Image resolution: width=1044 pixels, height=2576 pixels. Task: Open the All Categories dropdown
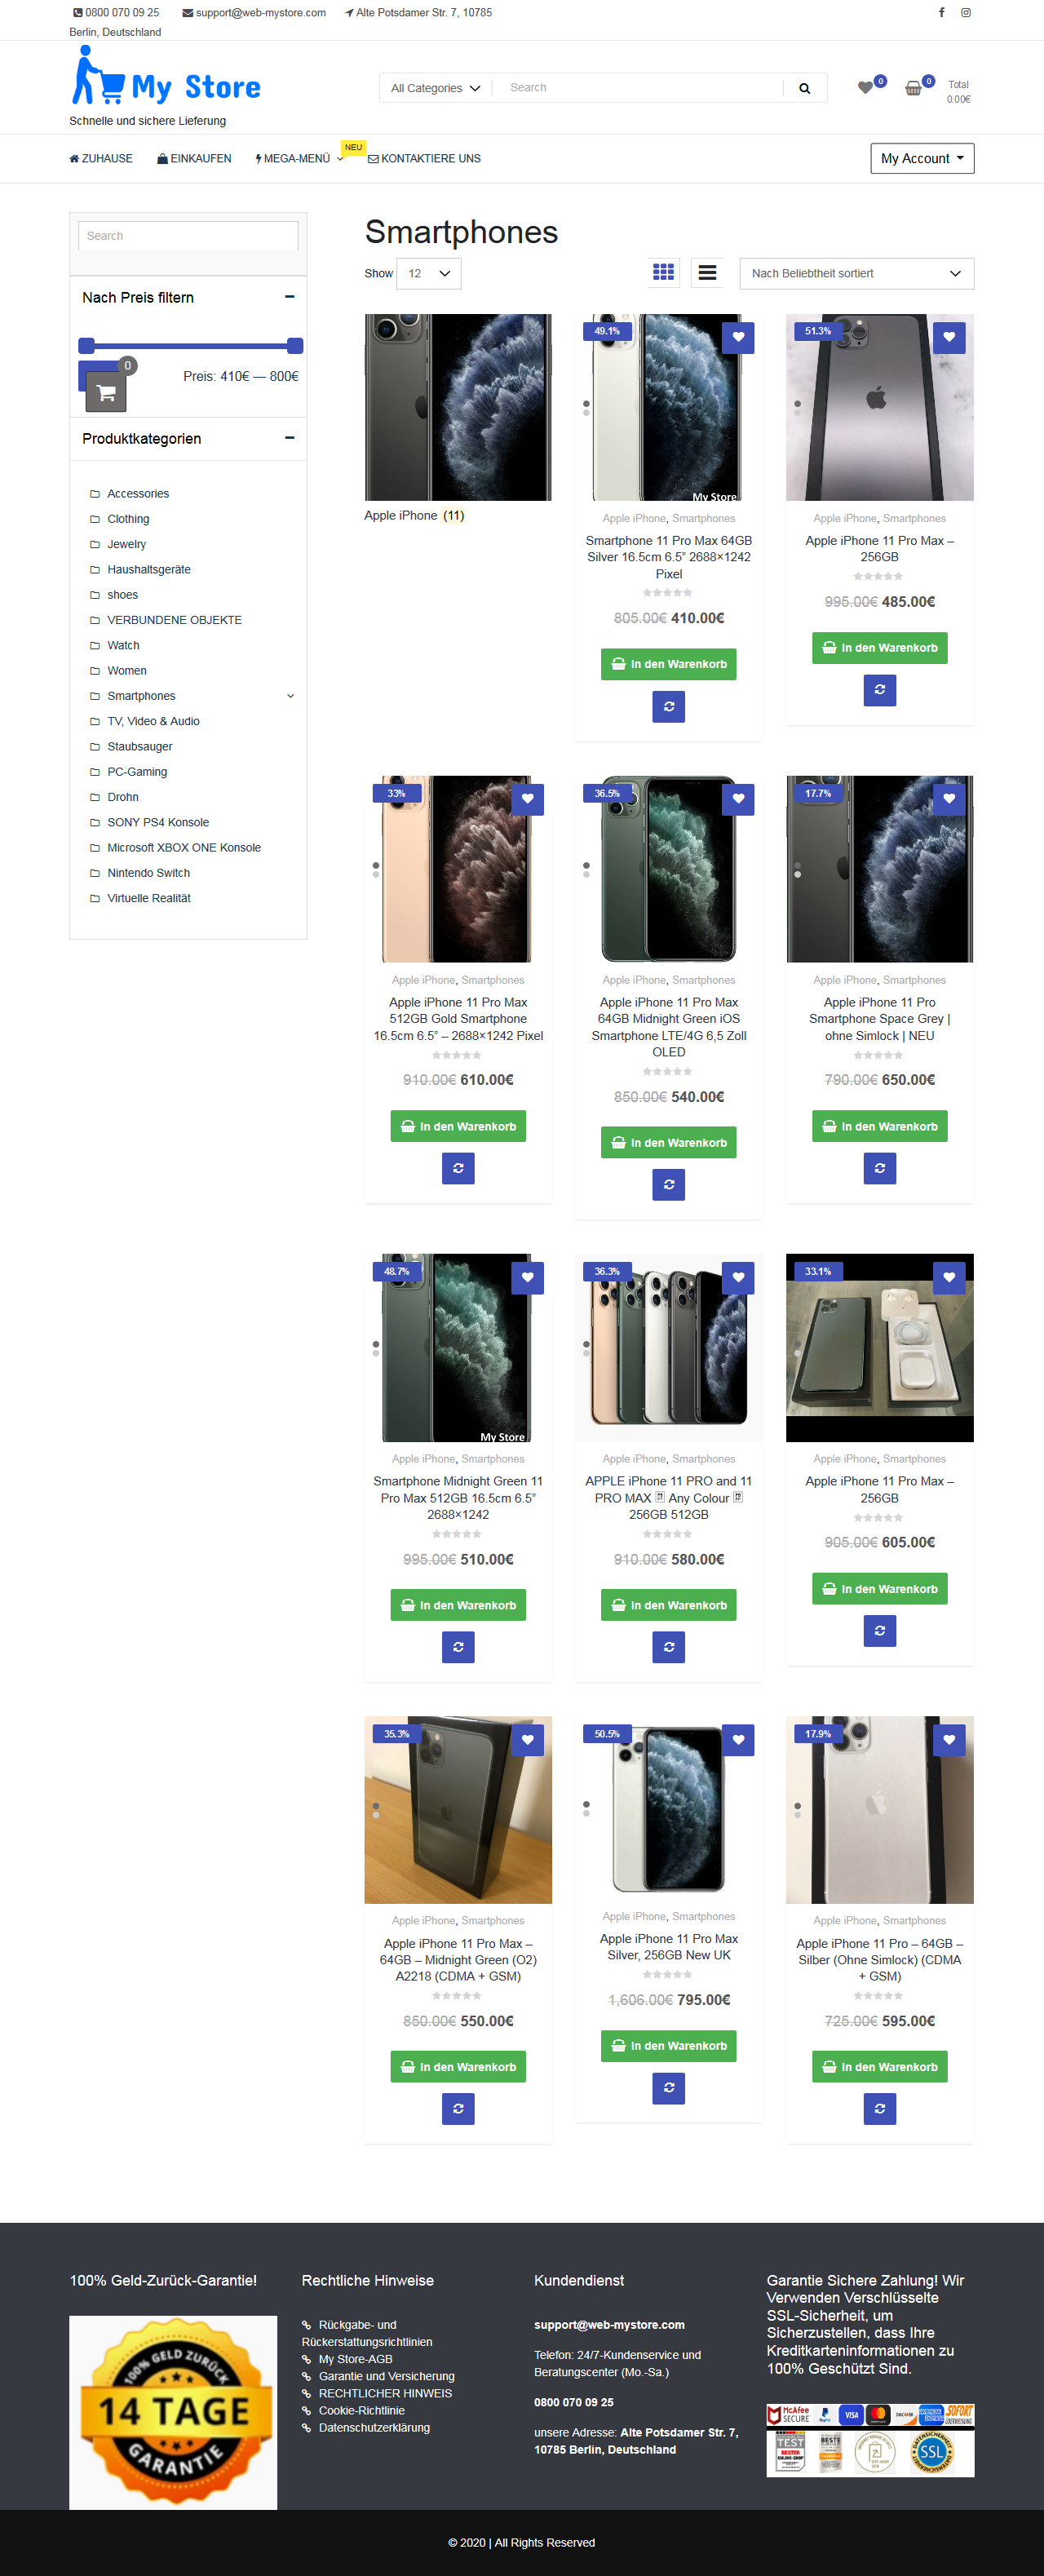(x=435, y=88)
